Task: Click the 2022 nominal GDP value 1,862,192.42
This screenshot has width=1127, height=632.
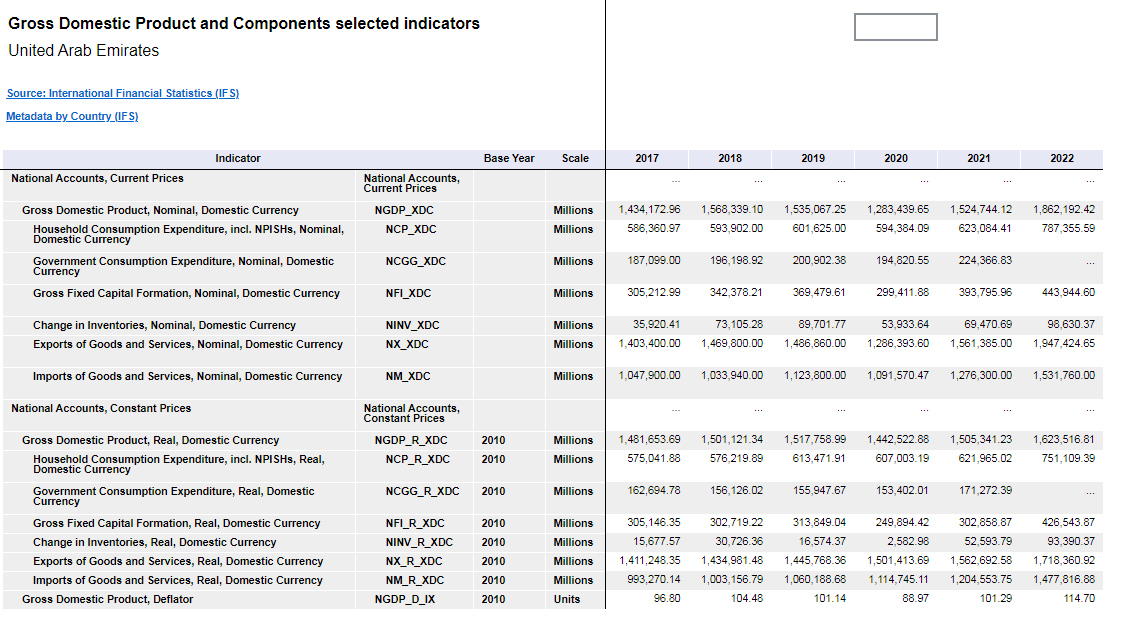Action: click(1064, 210)
